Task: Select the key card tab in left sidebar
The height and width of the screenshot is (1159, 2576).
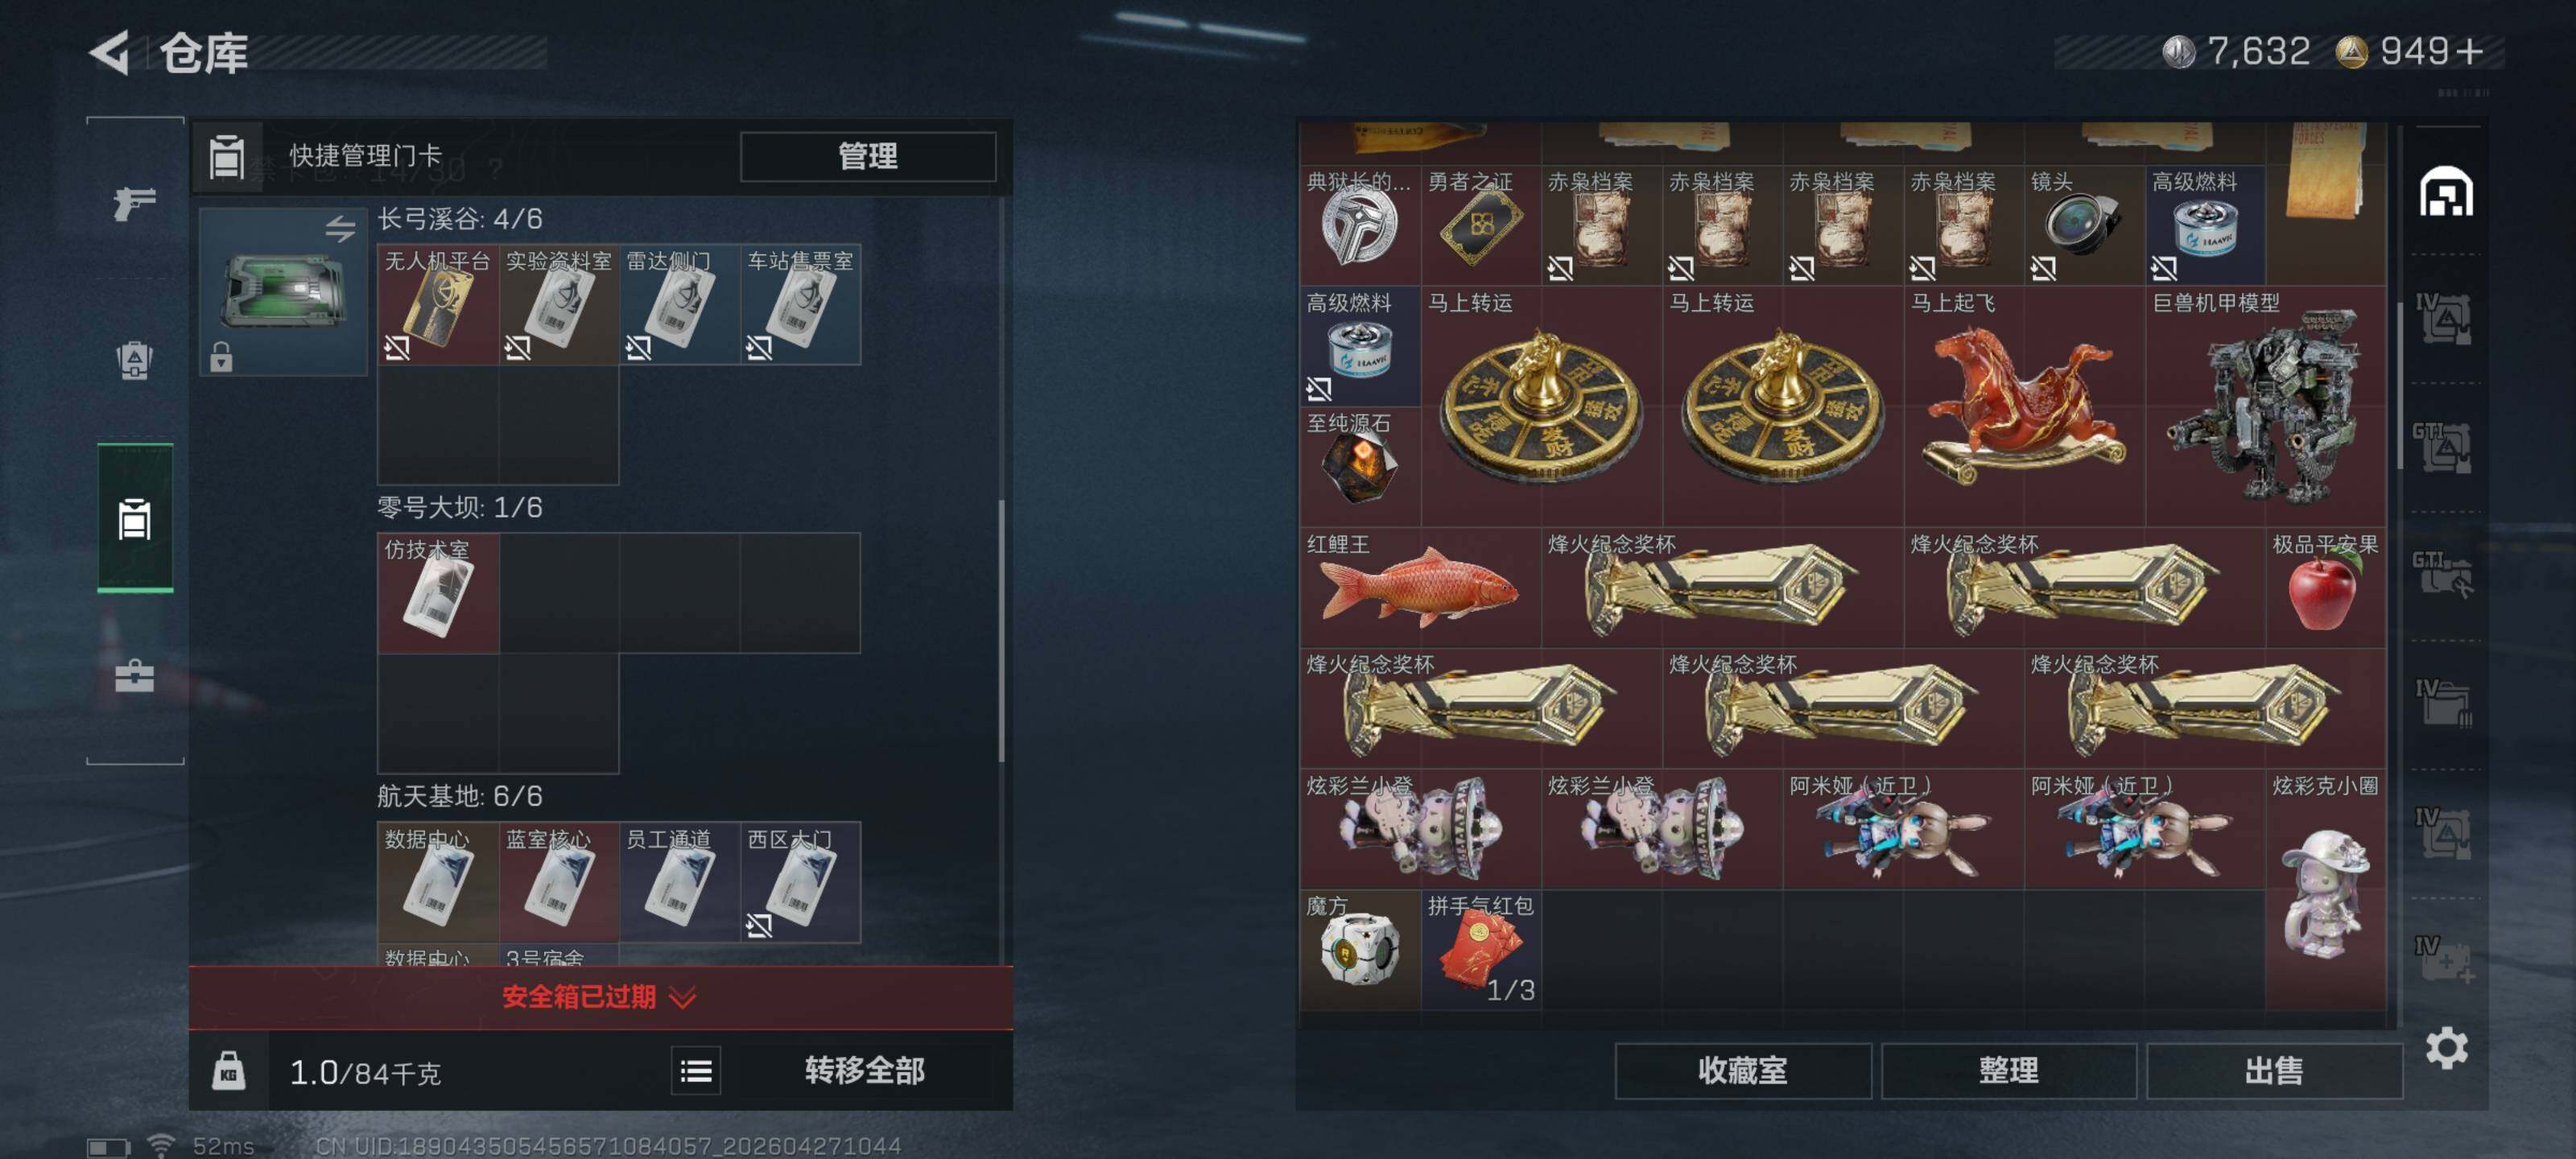Action: (135, 518)
